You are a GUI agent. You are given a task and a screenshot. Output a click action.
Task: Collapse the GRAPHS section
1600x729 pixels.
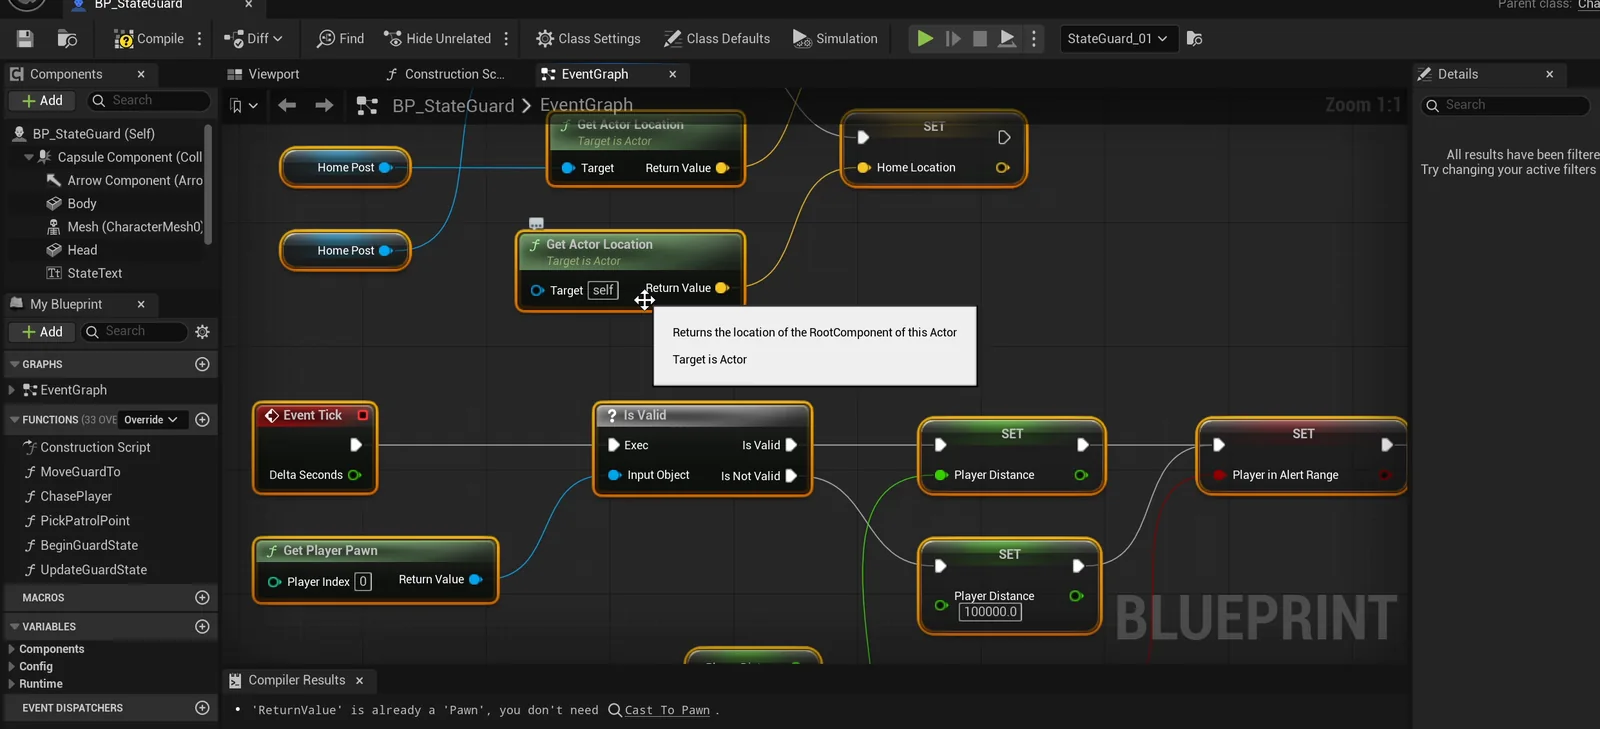14,365
